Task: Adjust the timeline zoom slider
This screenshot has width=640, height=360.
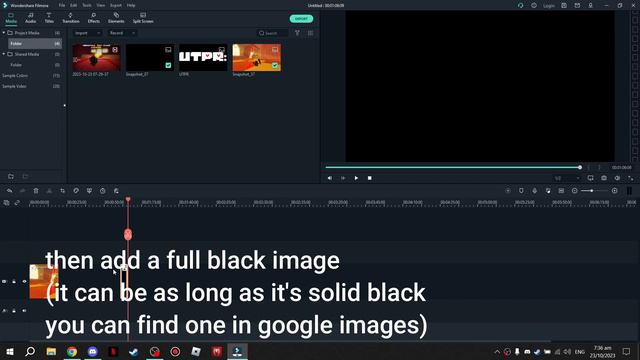Action: pos(594,191)
